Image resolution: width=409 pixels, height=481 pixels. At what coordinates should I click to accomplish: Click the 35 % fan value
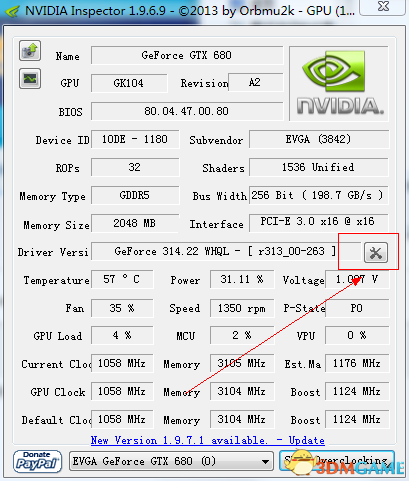122,308
